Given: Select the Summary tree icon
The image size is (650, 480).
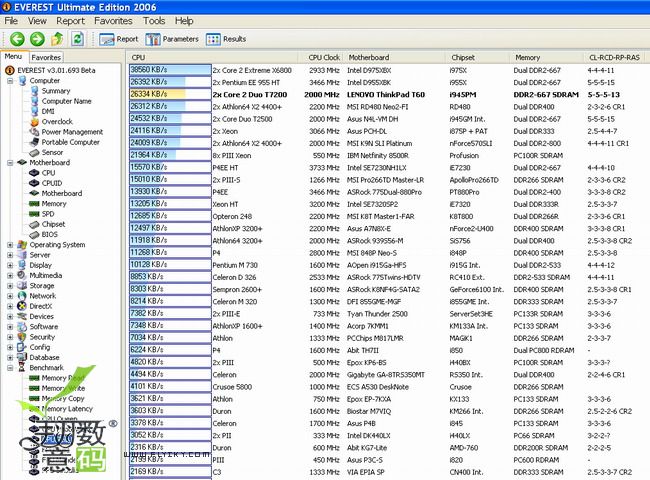Looking at the screenshot, I should coord(35,91).
